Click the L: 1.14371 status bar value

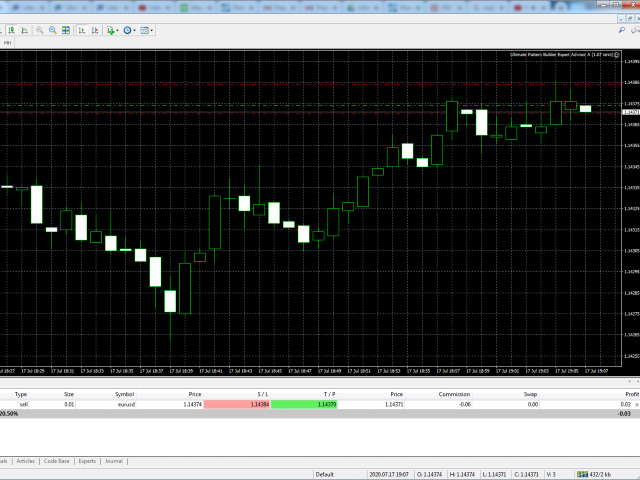(495, 474)
